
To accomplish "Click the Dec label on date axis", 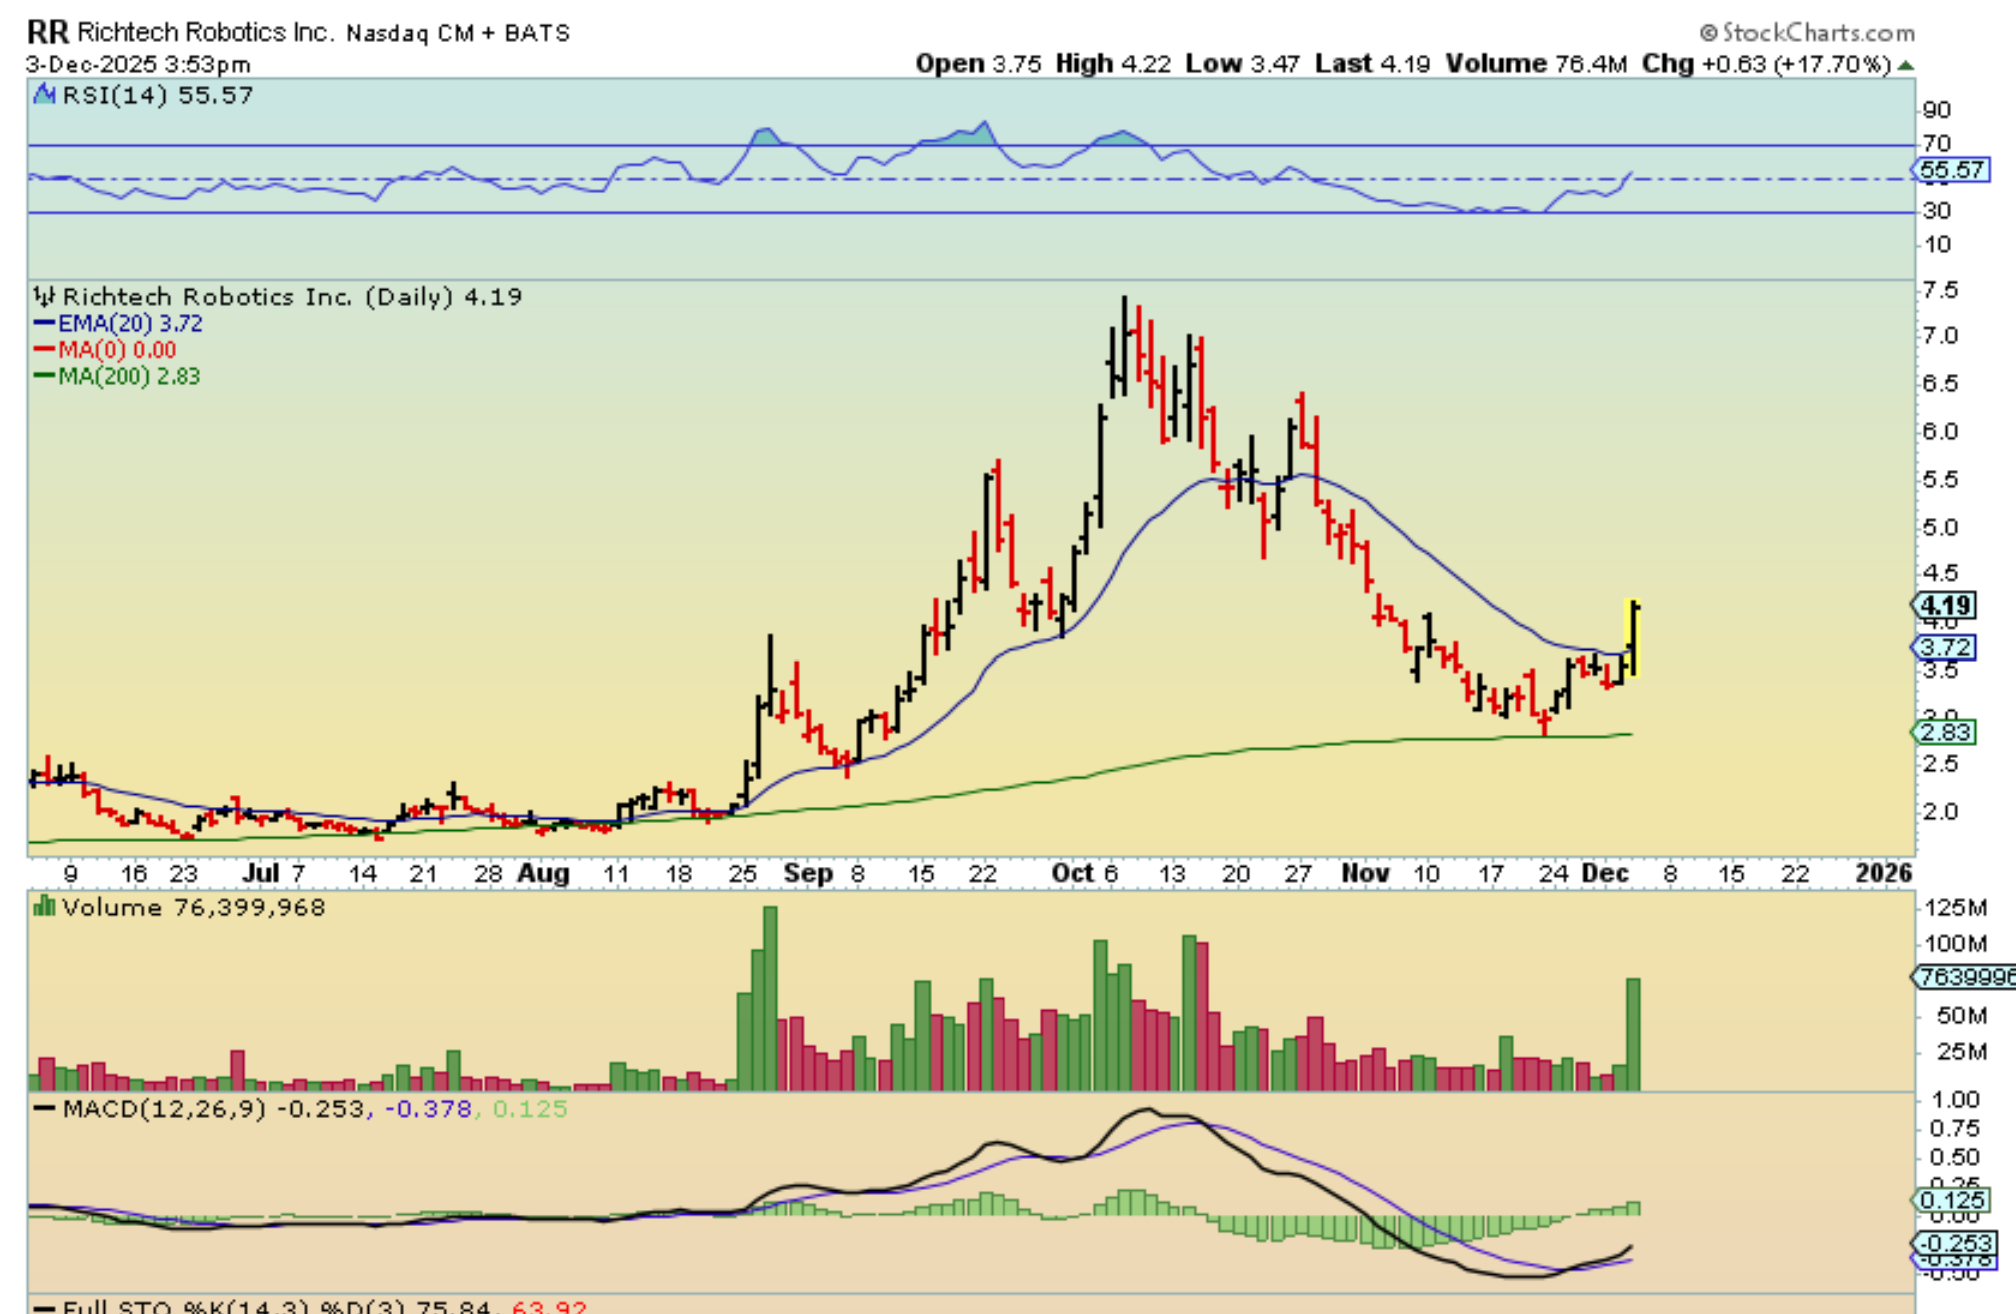I will [x=1605, y=873].
